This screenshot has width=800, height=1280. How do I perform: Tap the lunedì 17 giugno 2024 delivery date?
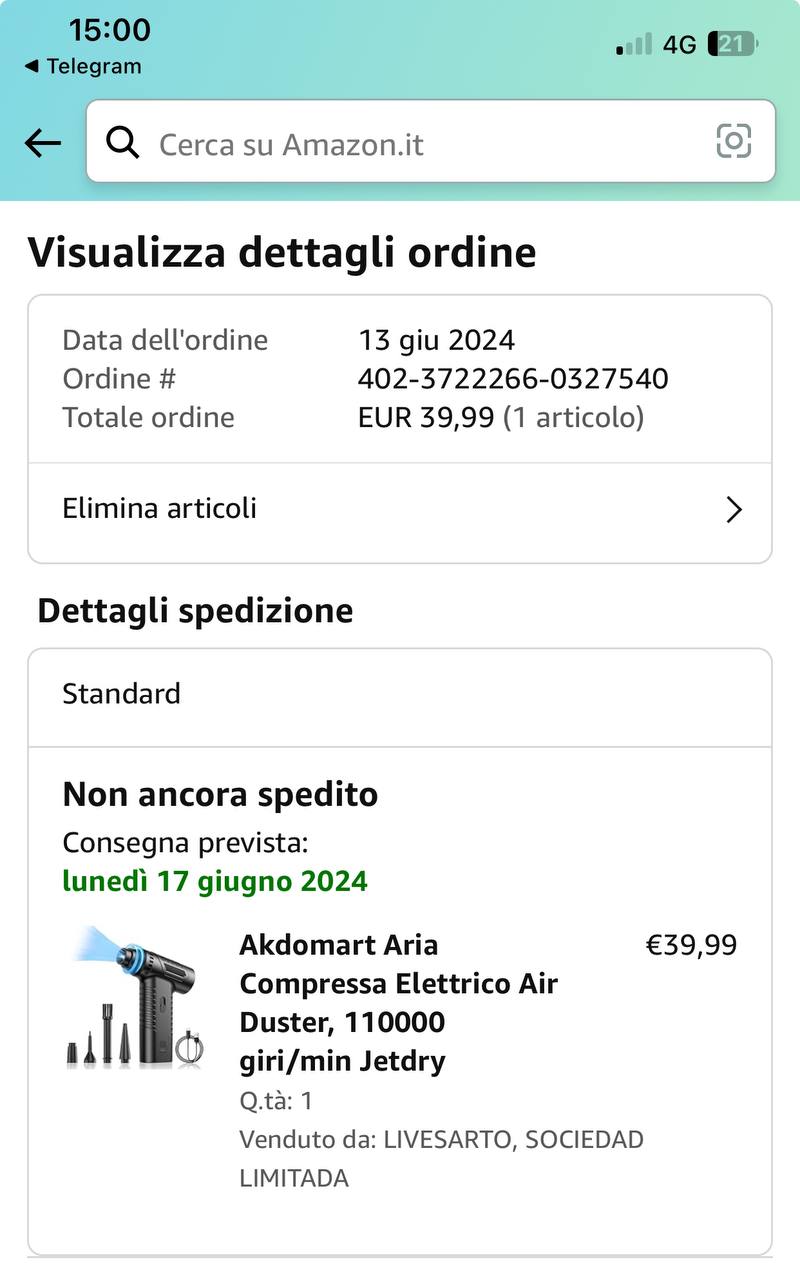[215, 881]
